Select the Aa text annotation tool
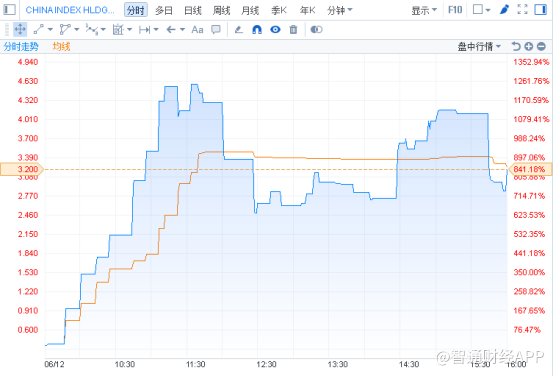This screenshot has width=554, height=376. click(197, 30)
